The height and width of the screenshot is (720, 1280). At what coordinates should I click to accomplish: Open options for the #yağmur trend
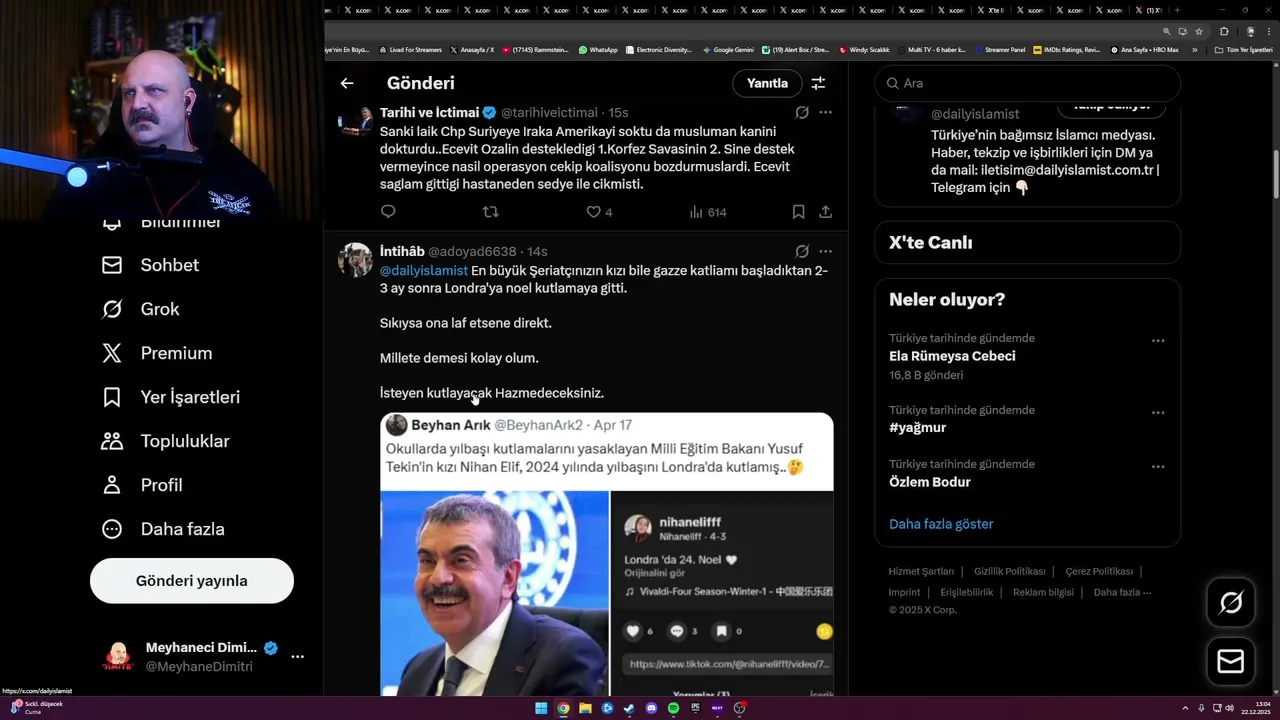(x=1158, y=413)
